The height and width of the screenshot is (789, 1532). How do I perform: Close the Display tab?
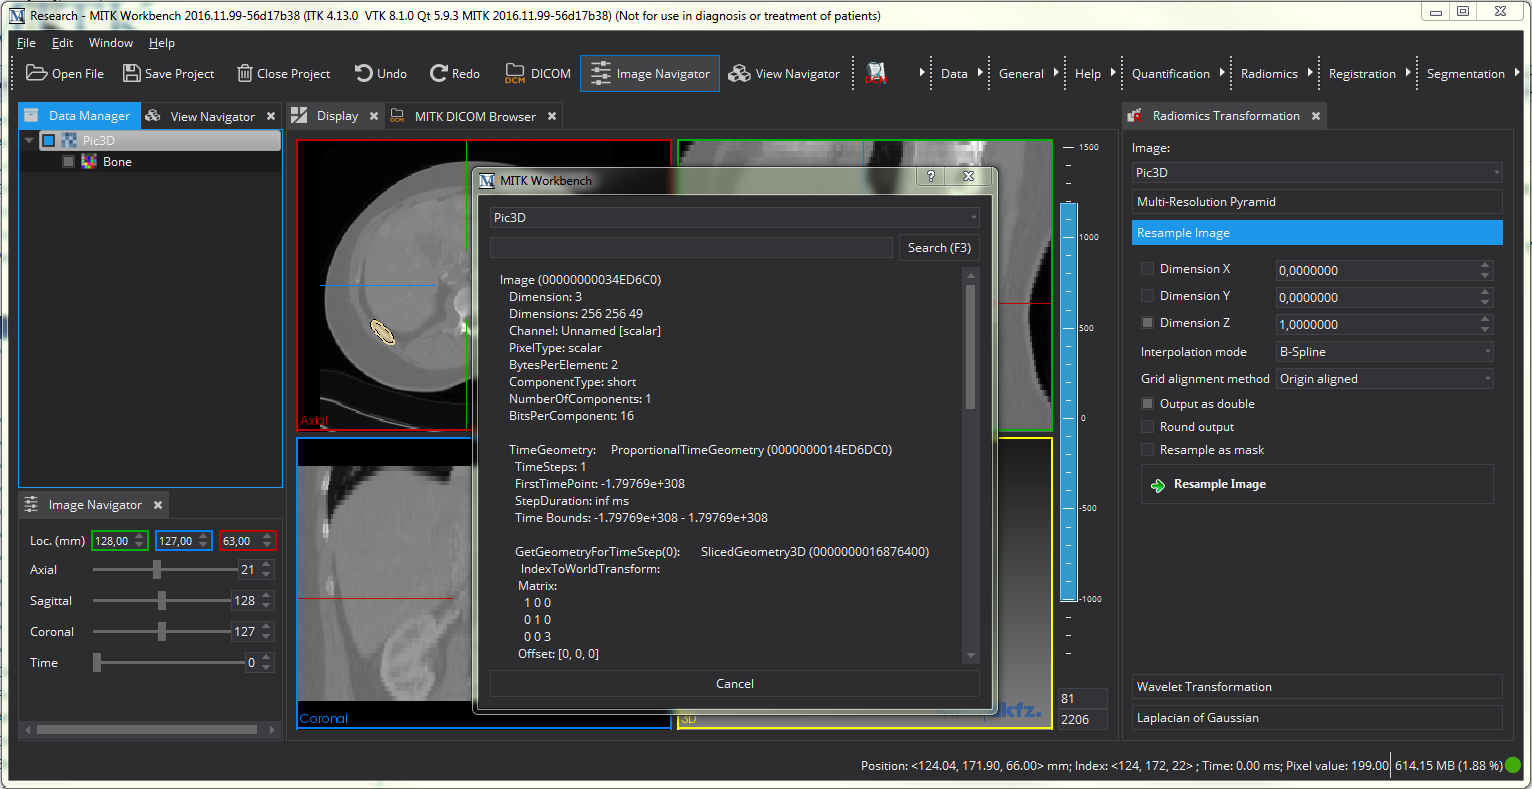[x=374, y=116]
